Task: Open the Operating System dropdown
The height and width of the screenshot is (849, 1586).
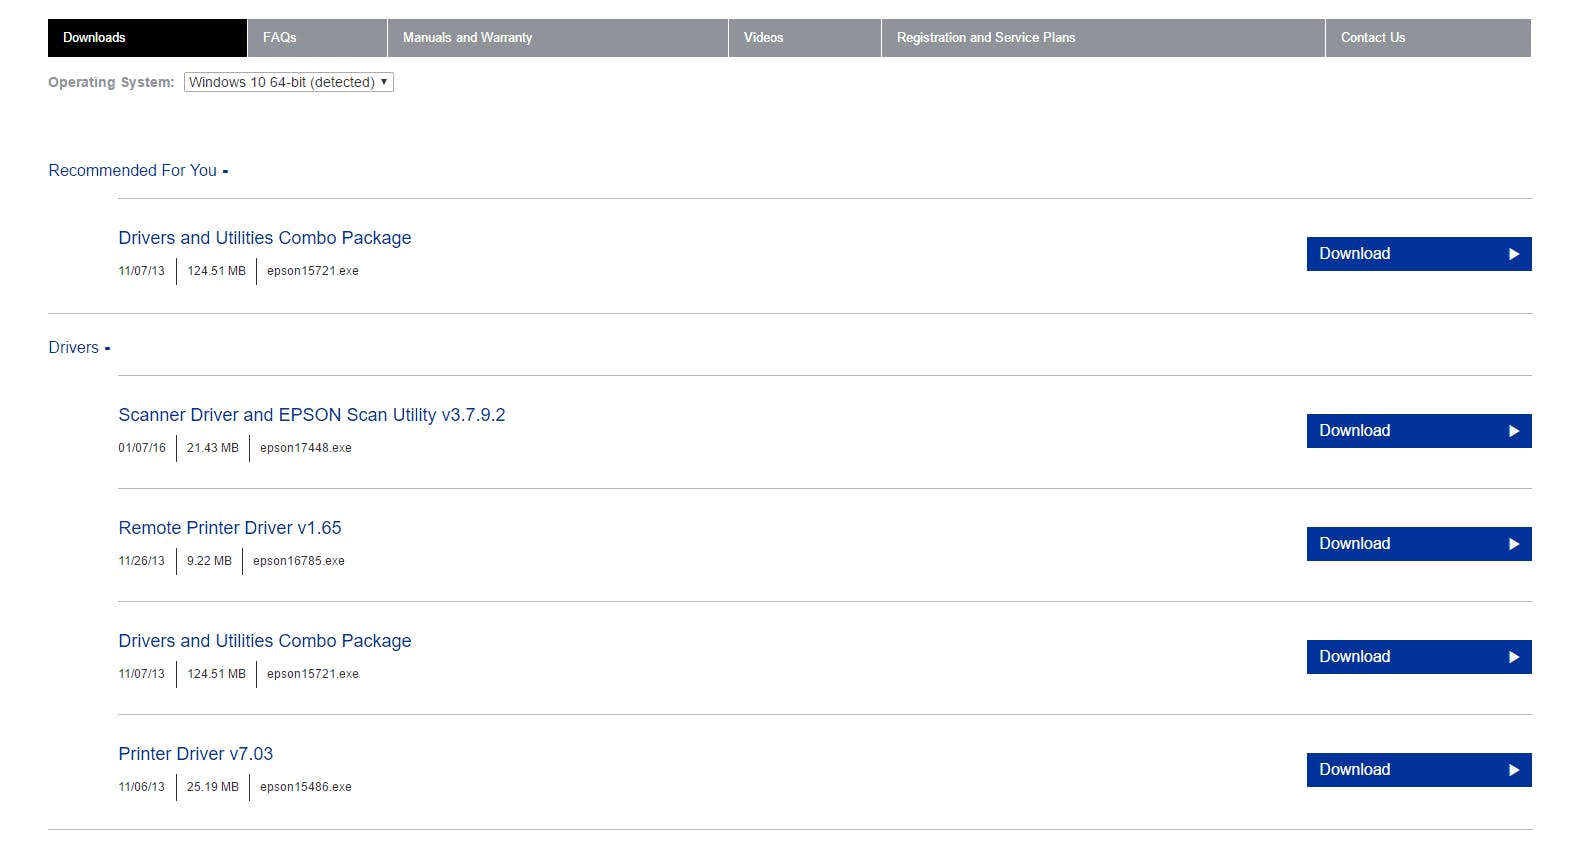Action: click(288, 82)
